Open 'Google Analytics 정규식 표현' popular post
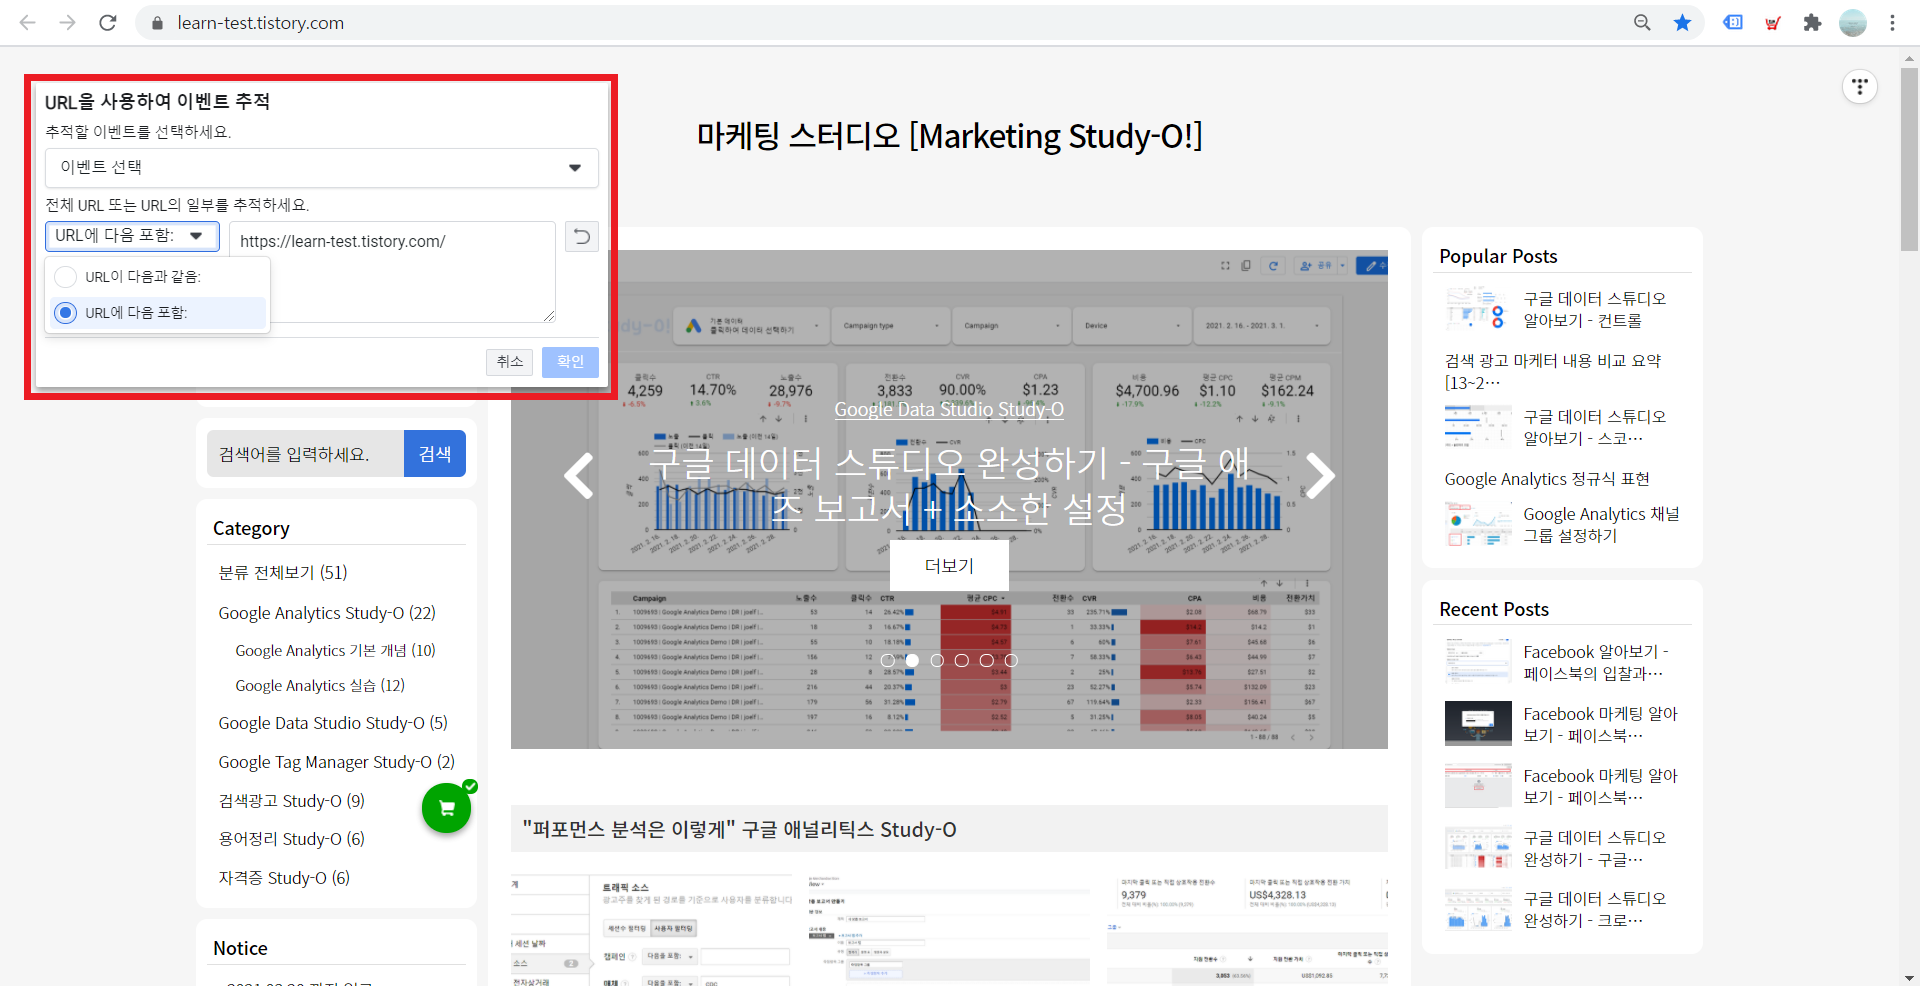 pyautogui.click(x=1547, y=479)
